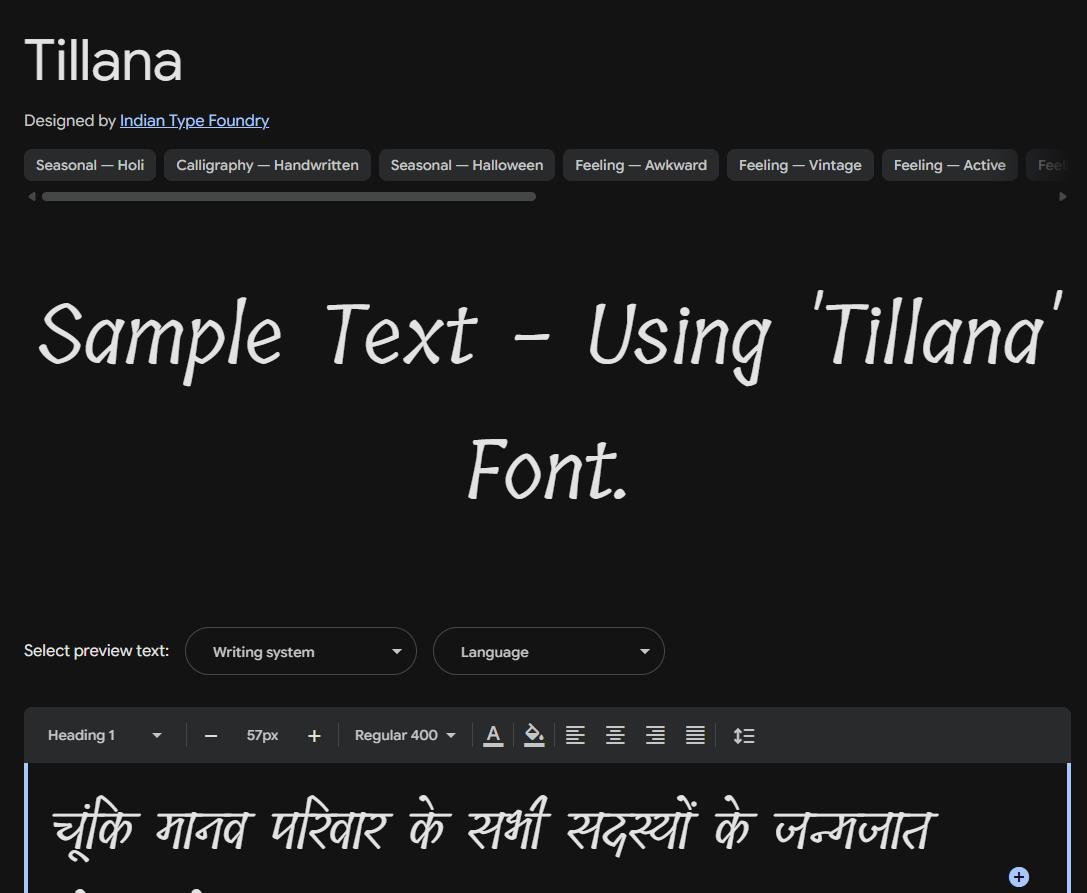Open the Heading 1 style dropdown
This screenshot has height=893, width=1087.
[x=104, y=735]
